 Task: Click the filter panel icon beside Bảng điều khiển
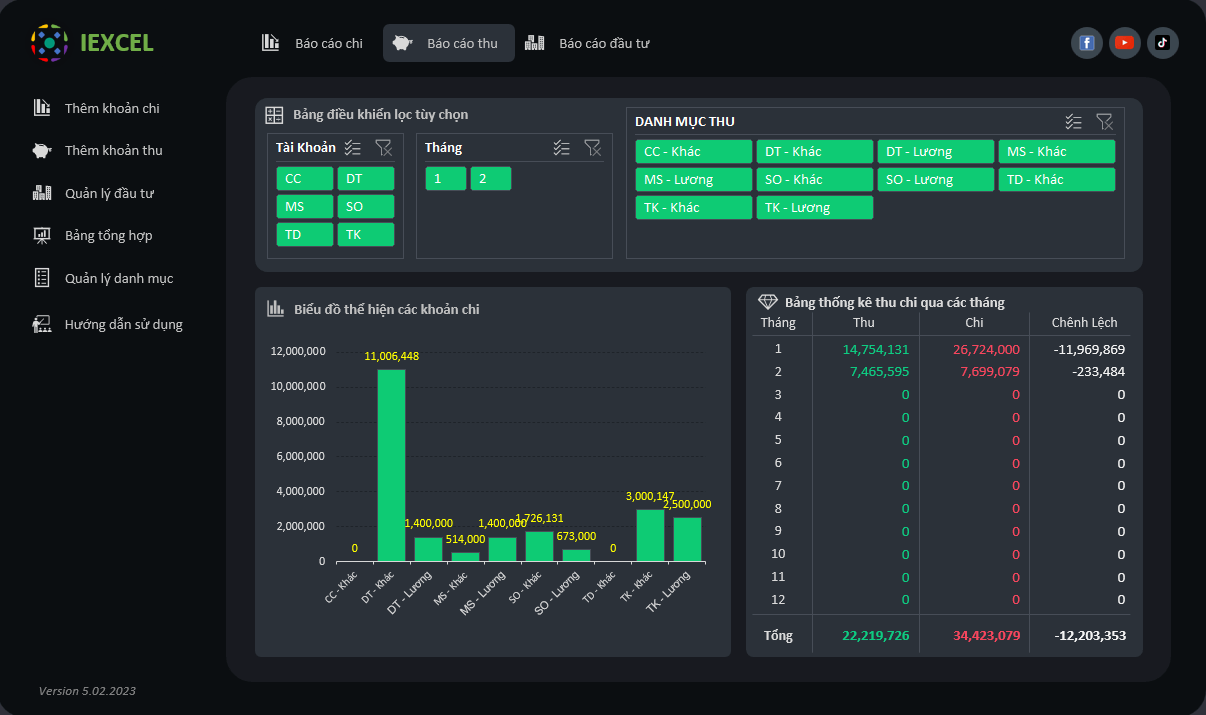pos(274,115)
